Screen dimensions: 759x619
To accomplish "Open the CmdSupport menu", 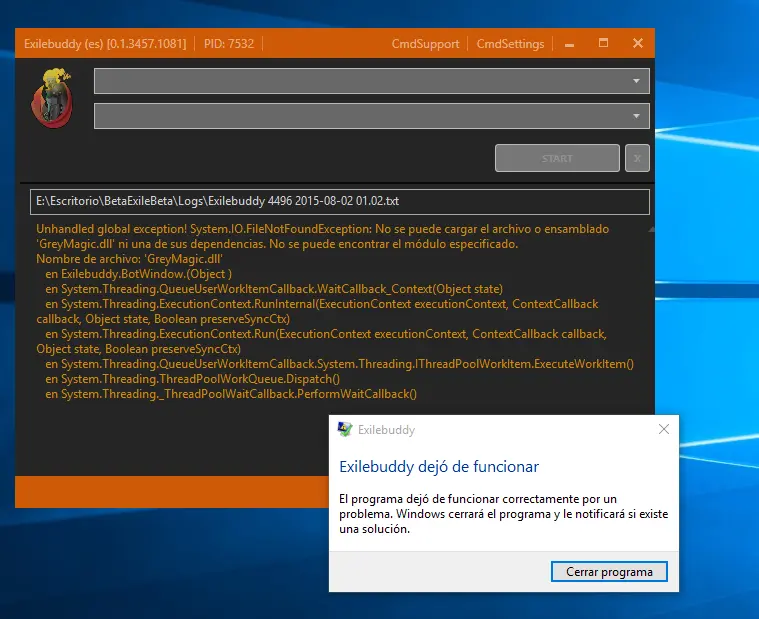I will [425, 44].
